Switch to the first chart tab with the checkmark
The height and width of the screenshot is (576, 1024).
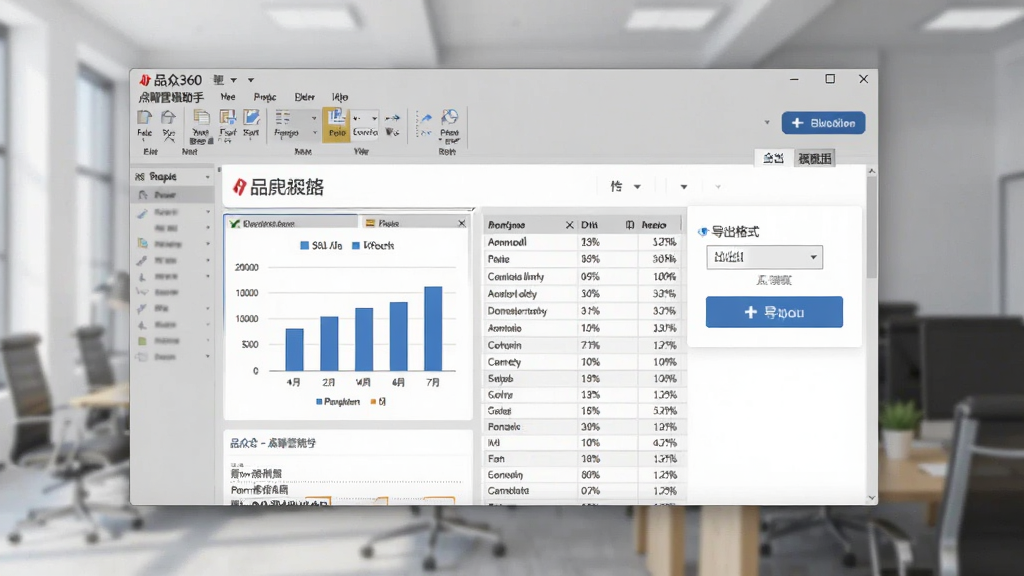point(291,223)
